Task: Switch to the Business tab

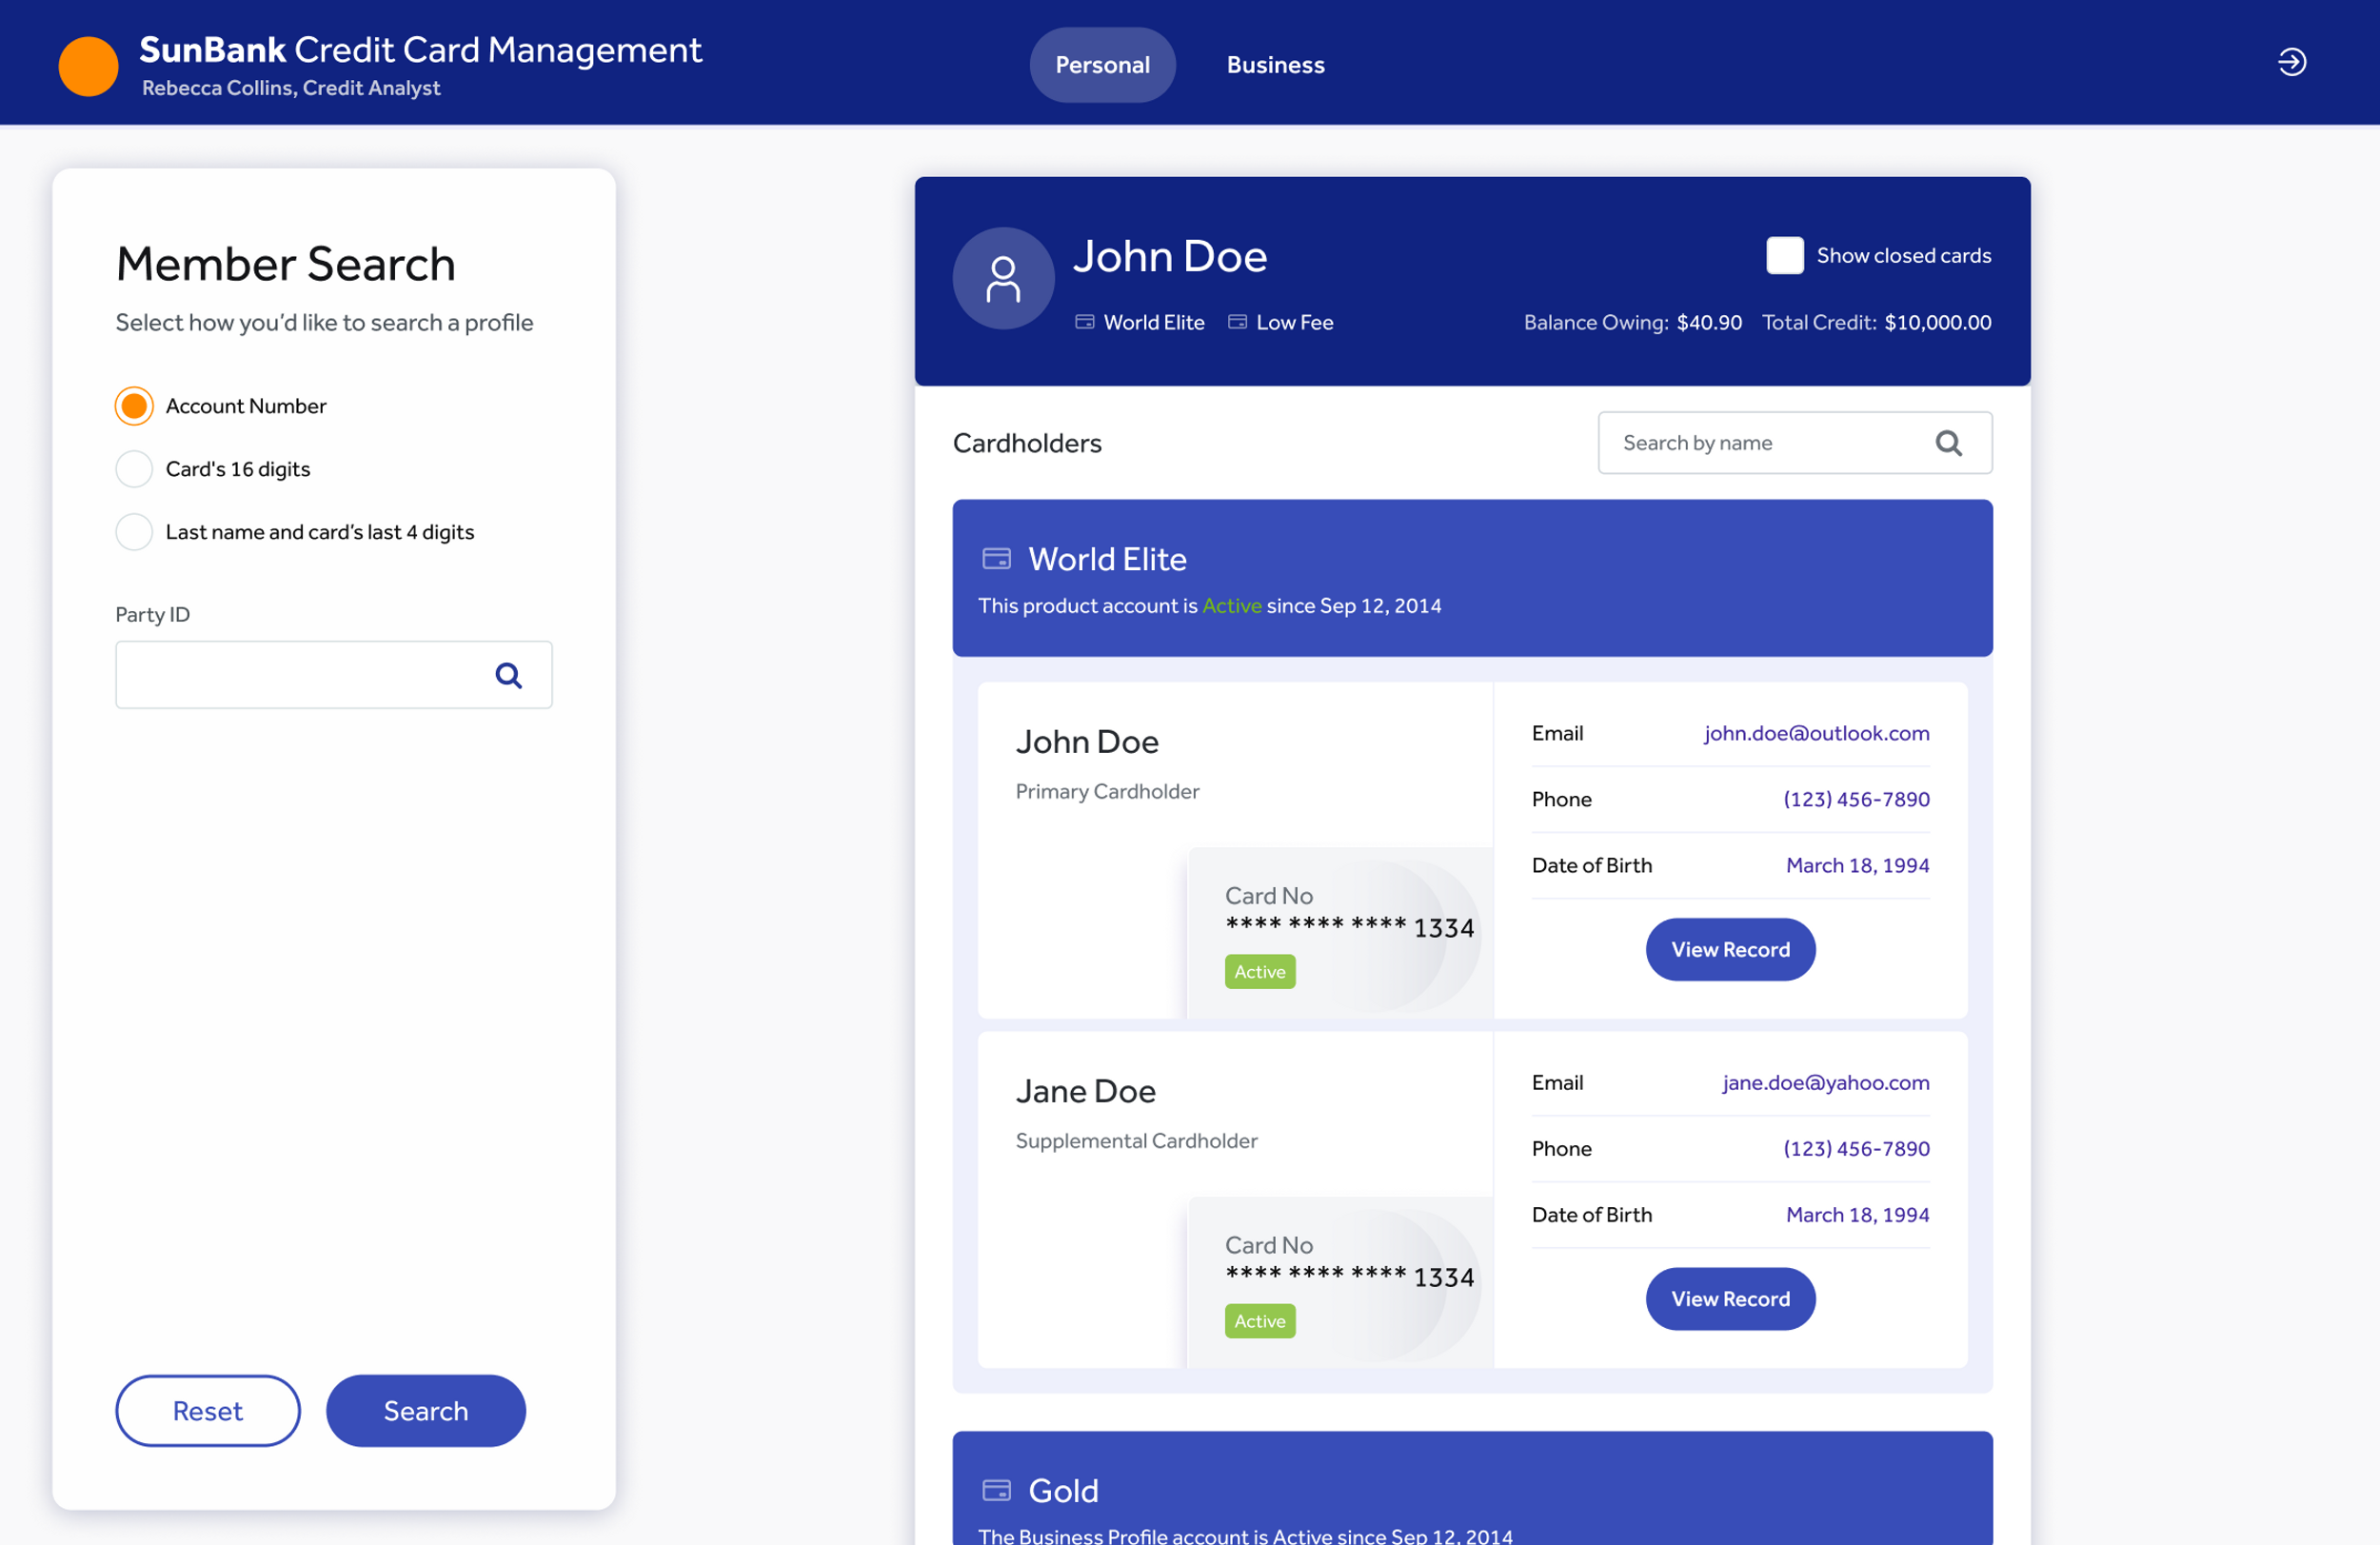Action: (1275, 65)
